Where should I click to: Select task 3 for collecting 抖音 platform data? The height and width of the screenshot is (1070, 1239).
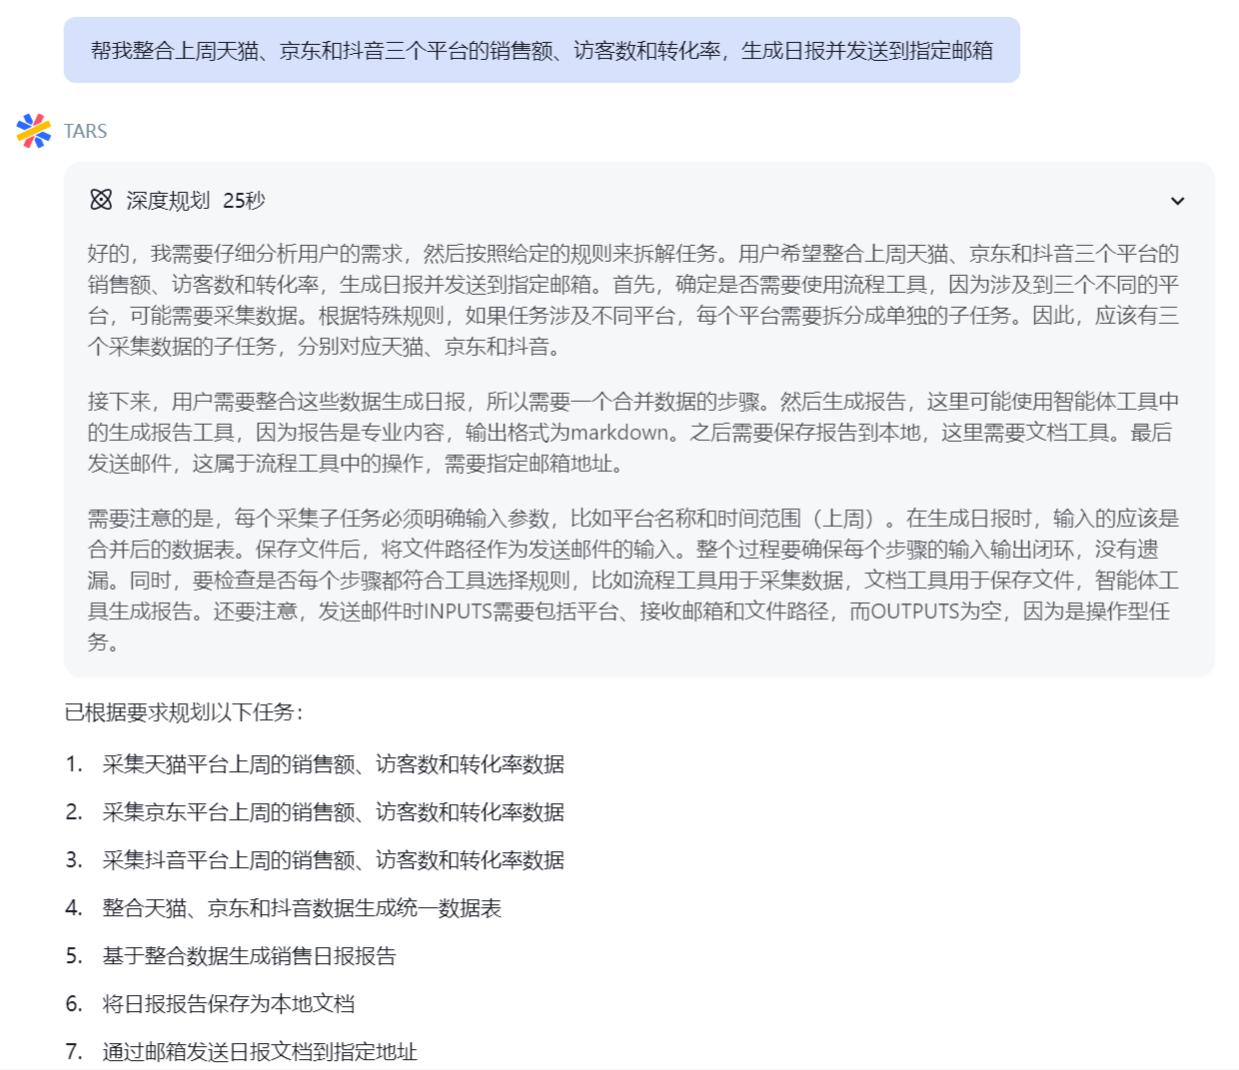333,860
